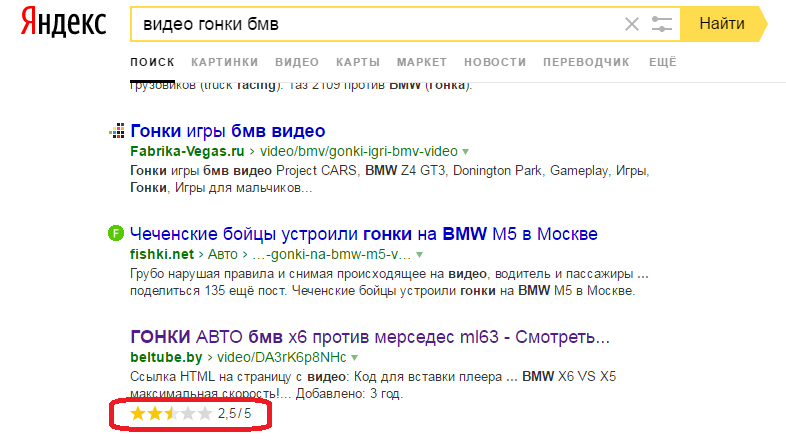Open the video/DA3rK6p8NHc path link
Screen dimensions: 786x445
(281, 358)
